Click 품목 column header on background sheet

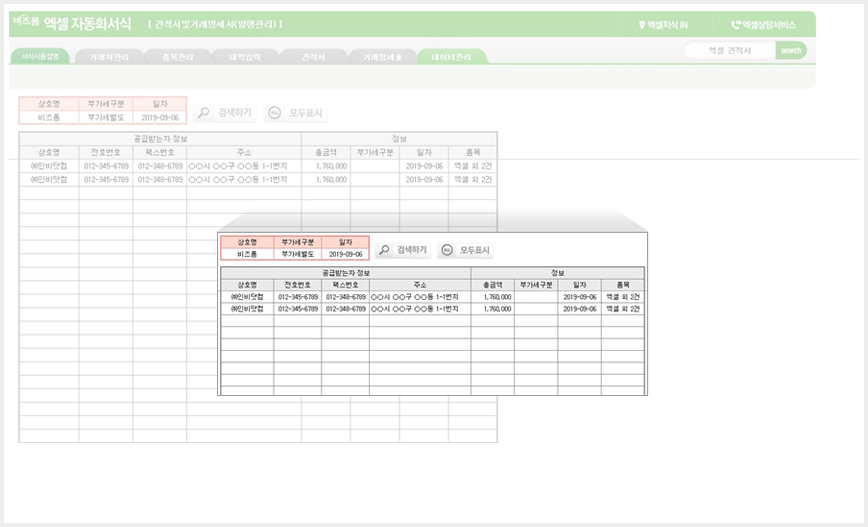pos(473,152)
